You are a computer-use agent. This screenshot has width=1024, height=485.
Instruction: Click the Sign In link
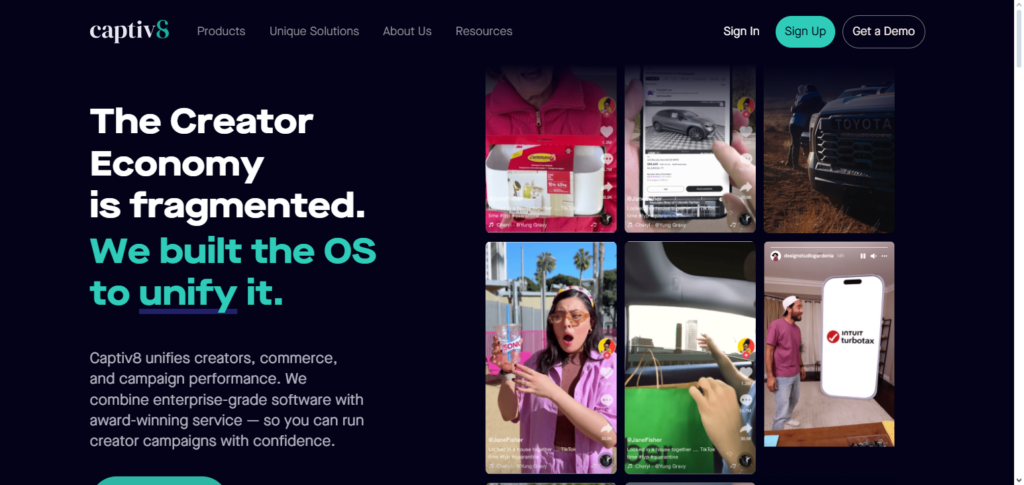[x=741, y=31]
